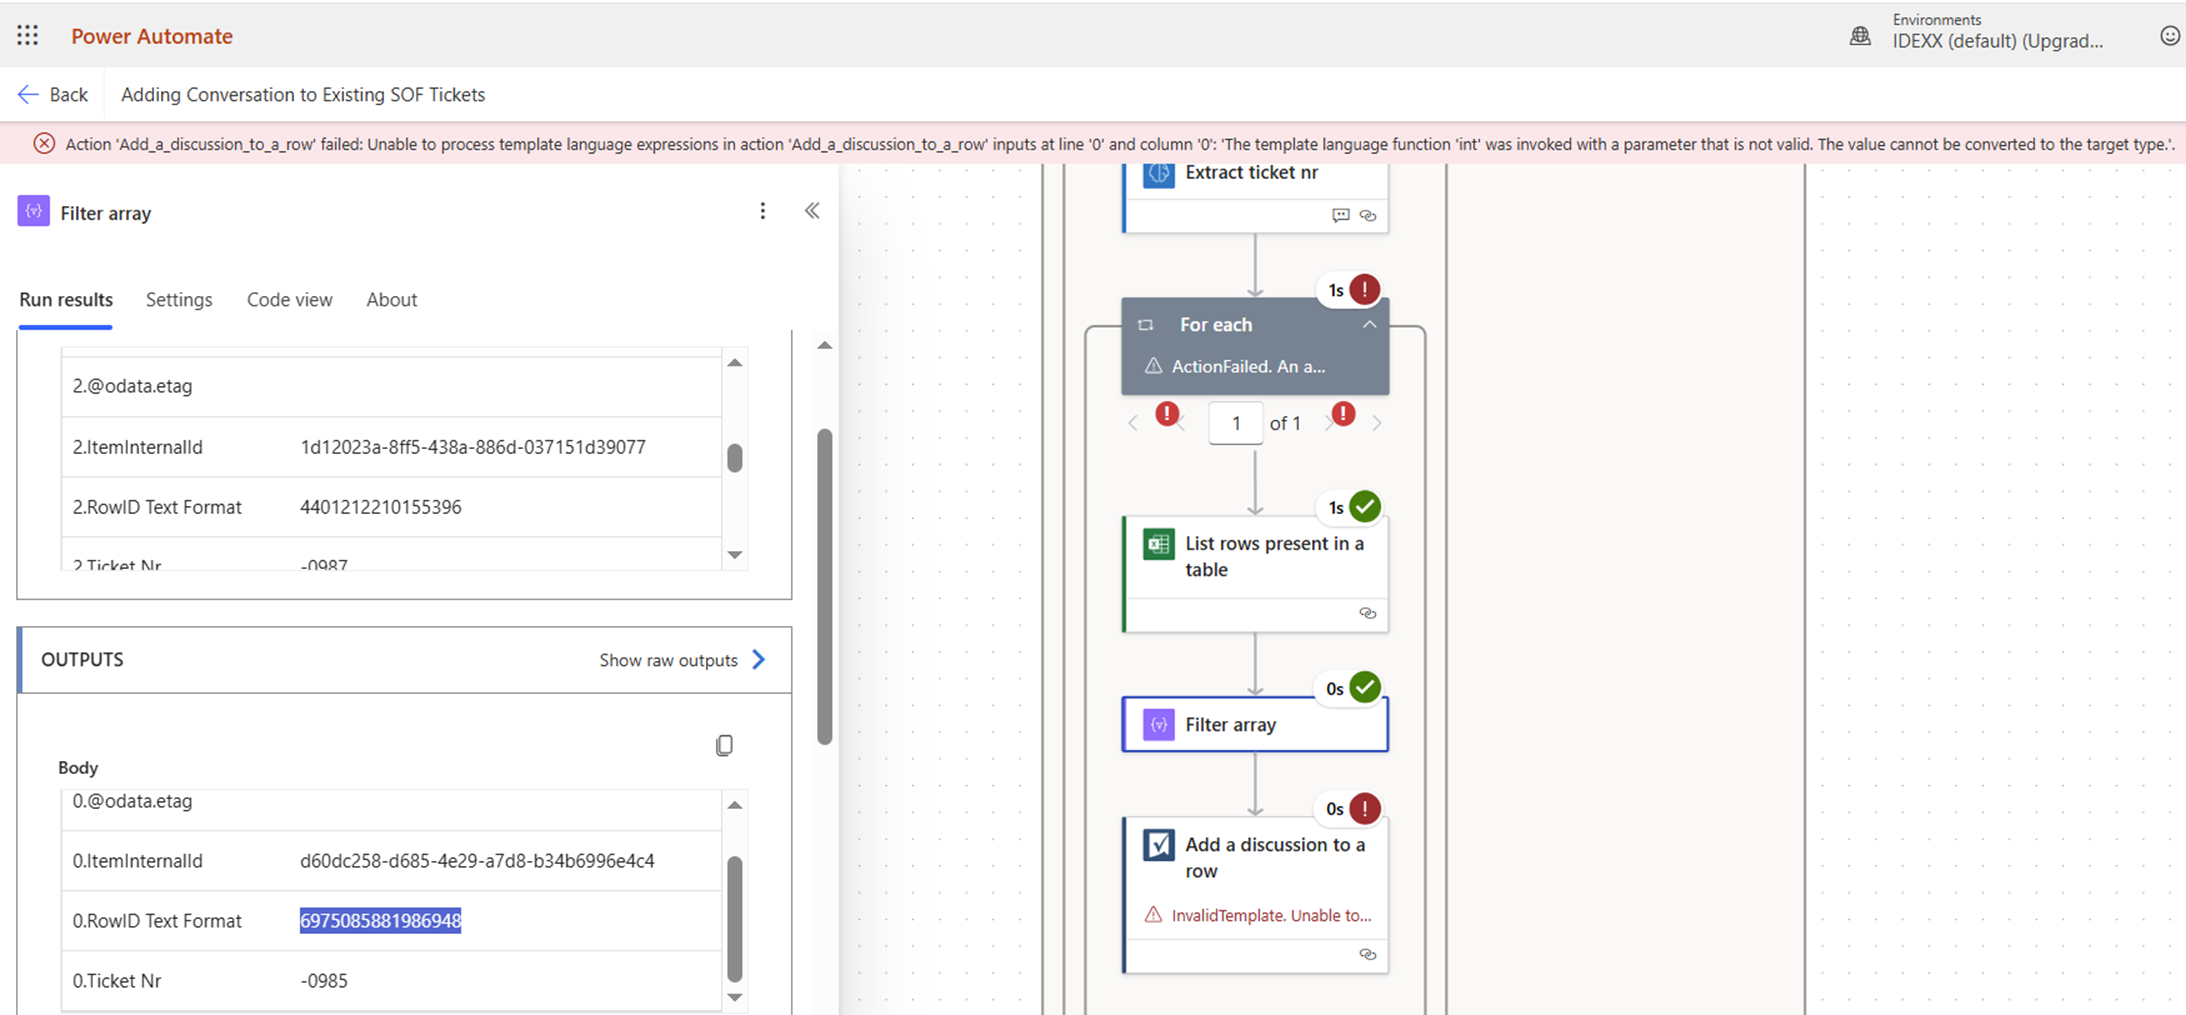Click the feedback smiley icon

(x=2169, y=36)
